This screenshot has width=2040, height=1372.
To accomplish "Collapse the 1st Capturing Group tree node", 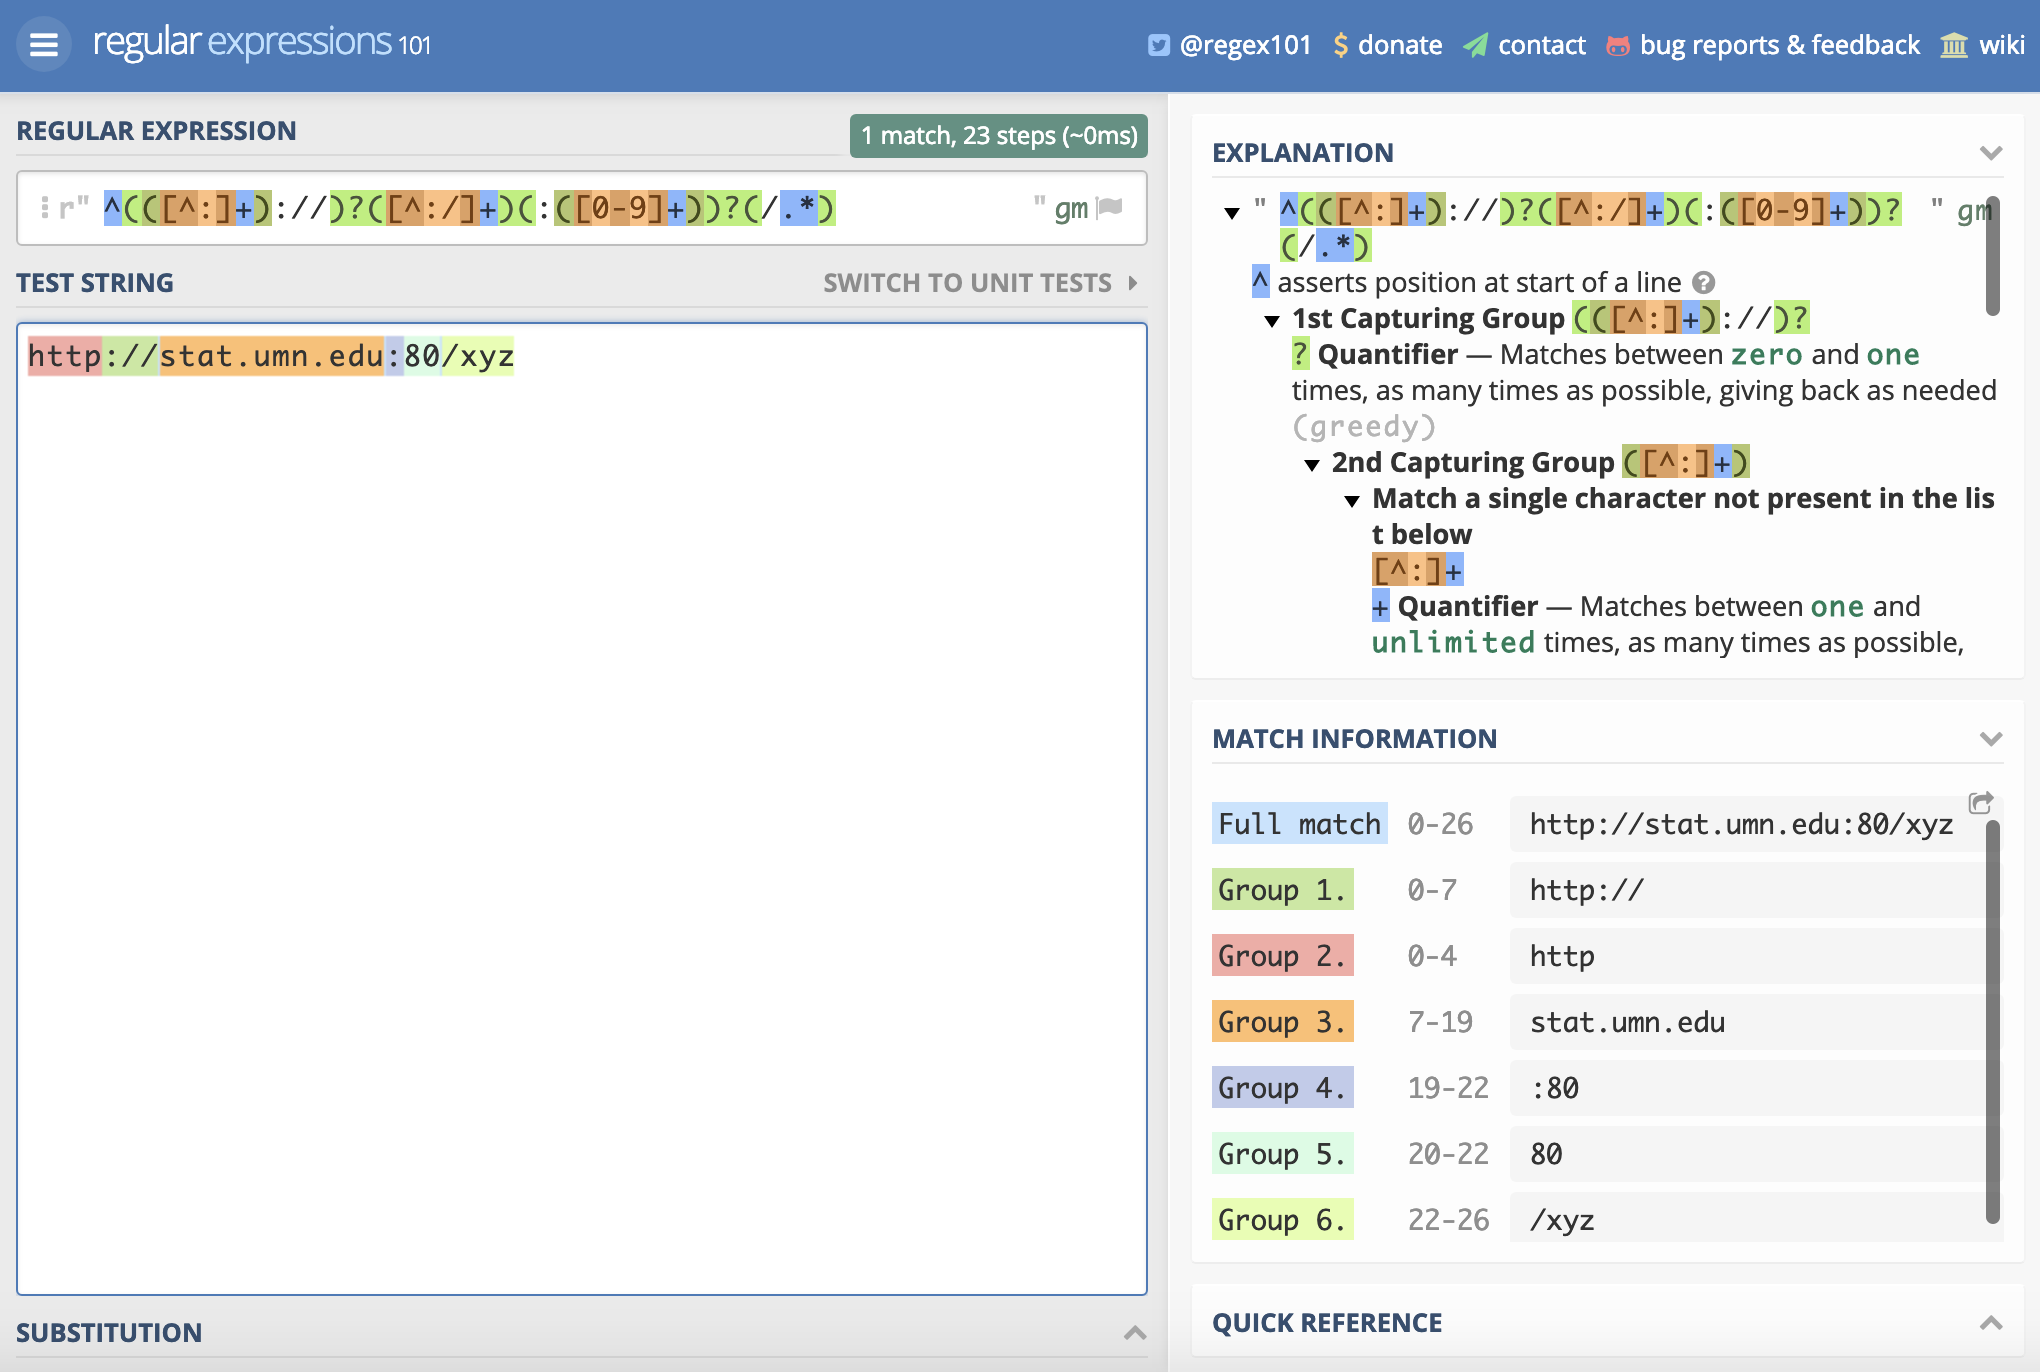I will pos(1272,320).
